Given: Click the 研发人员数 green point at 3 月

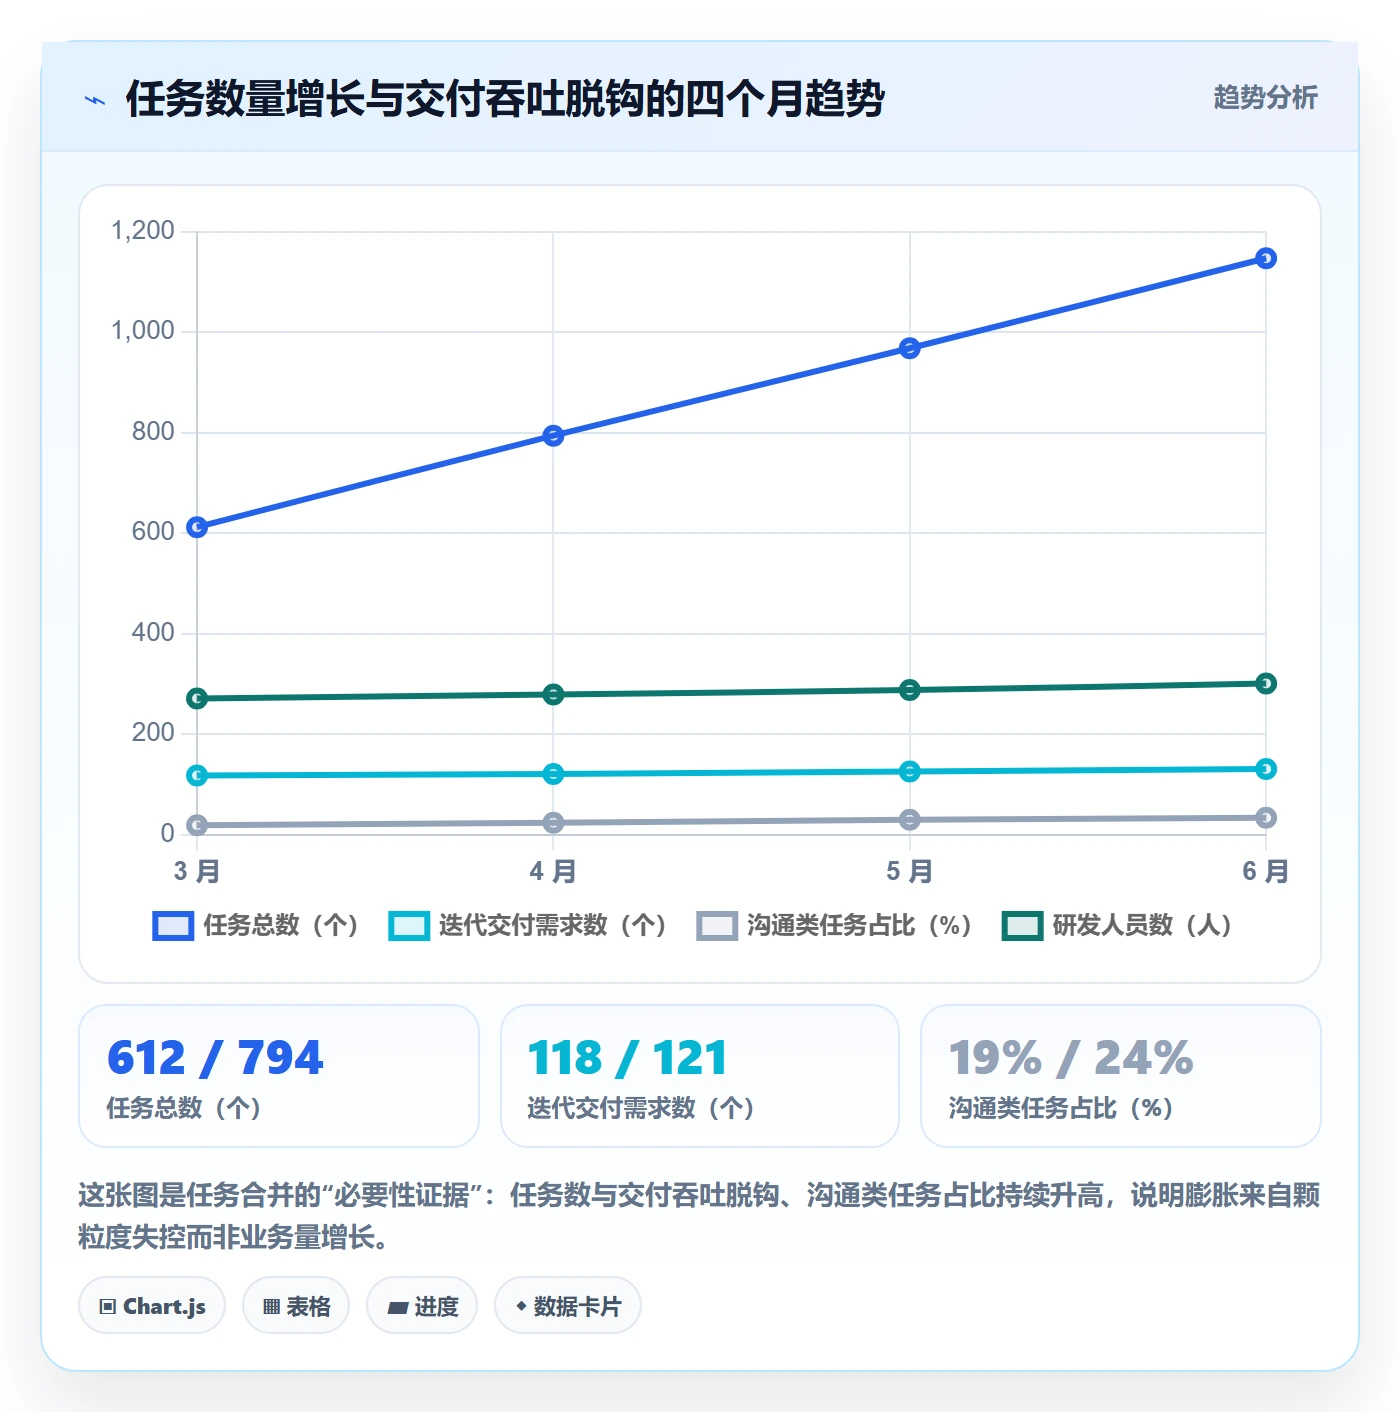Looking at the screenshot, I should coord(197,698).
